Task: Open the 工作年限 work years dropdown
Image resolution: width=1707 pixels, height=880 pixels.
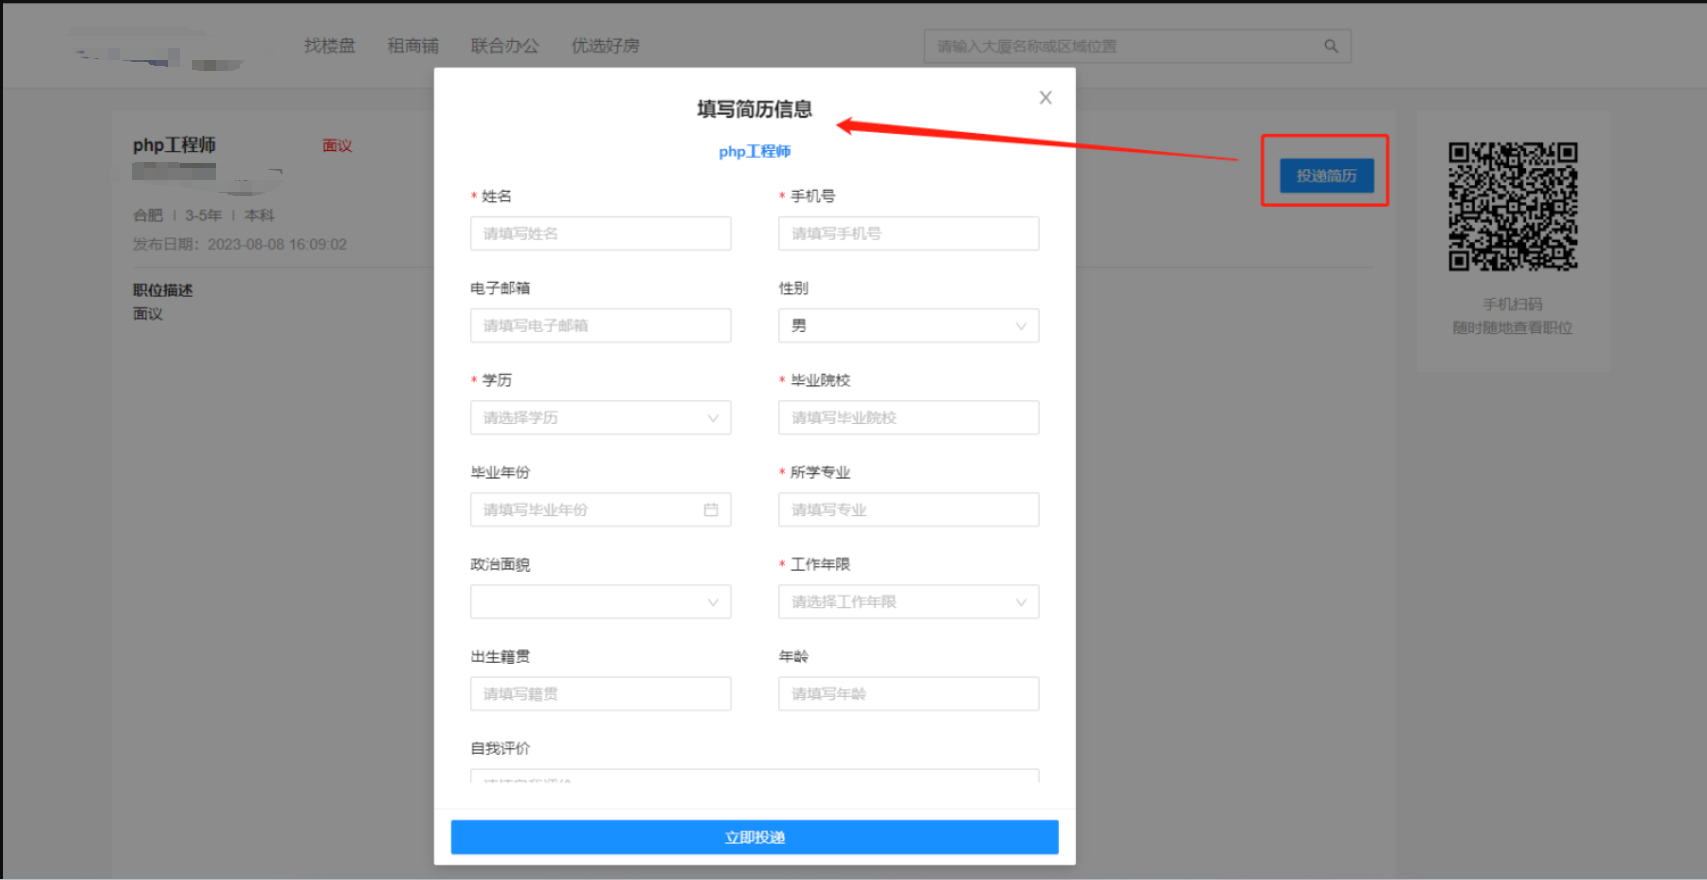Action: [908, 602]
